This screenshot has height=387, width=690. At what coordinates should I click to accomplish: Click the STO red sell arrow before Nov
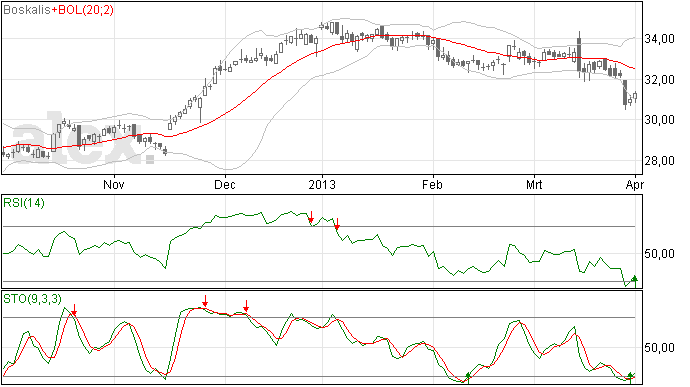74,310
